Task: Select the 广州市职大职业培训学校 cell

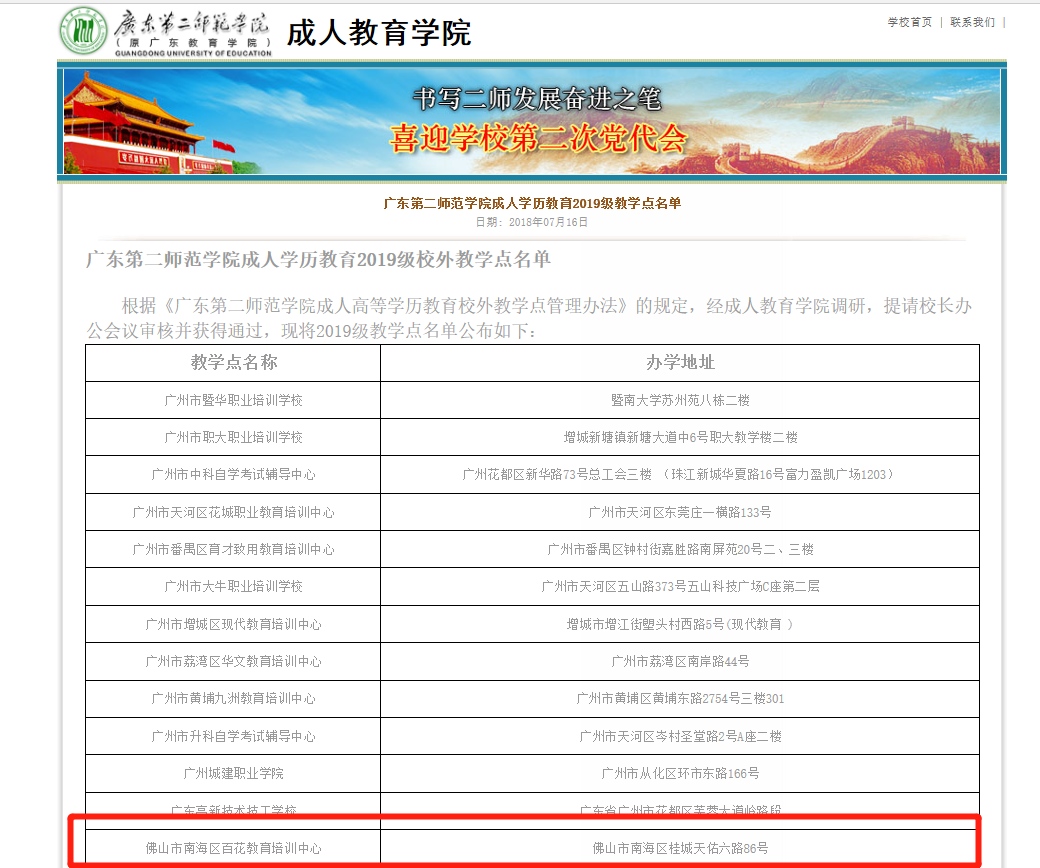Action: tap(233, 437)
